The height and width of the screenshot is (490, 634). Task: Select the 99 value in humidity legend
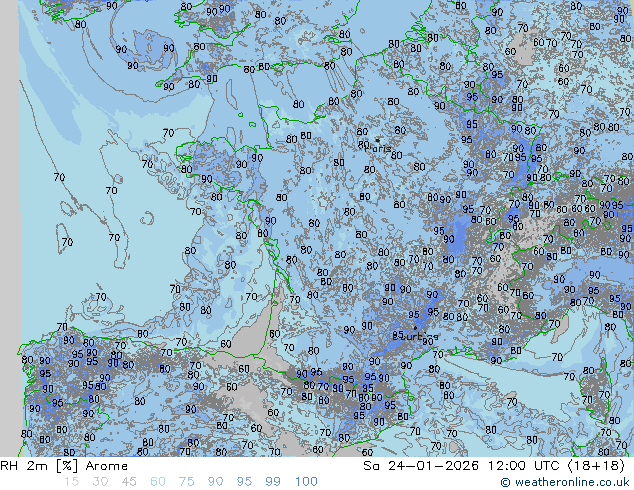[x=273, y=481]
